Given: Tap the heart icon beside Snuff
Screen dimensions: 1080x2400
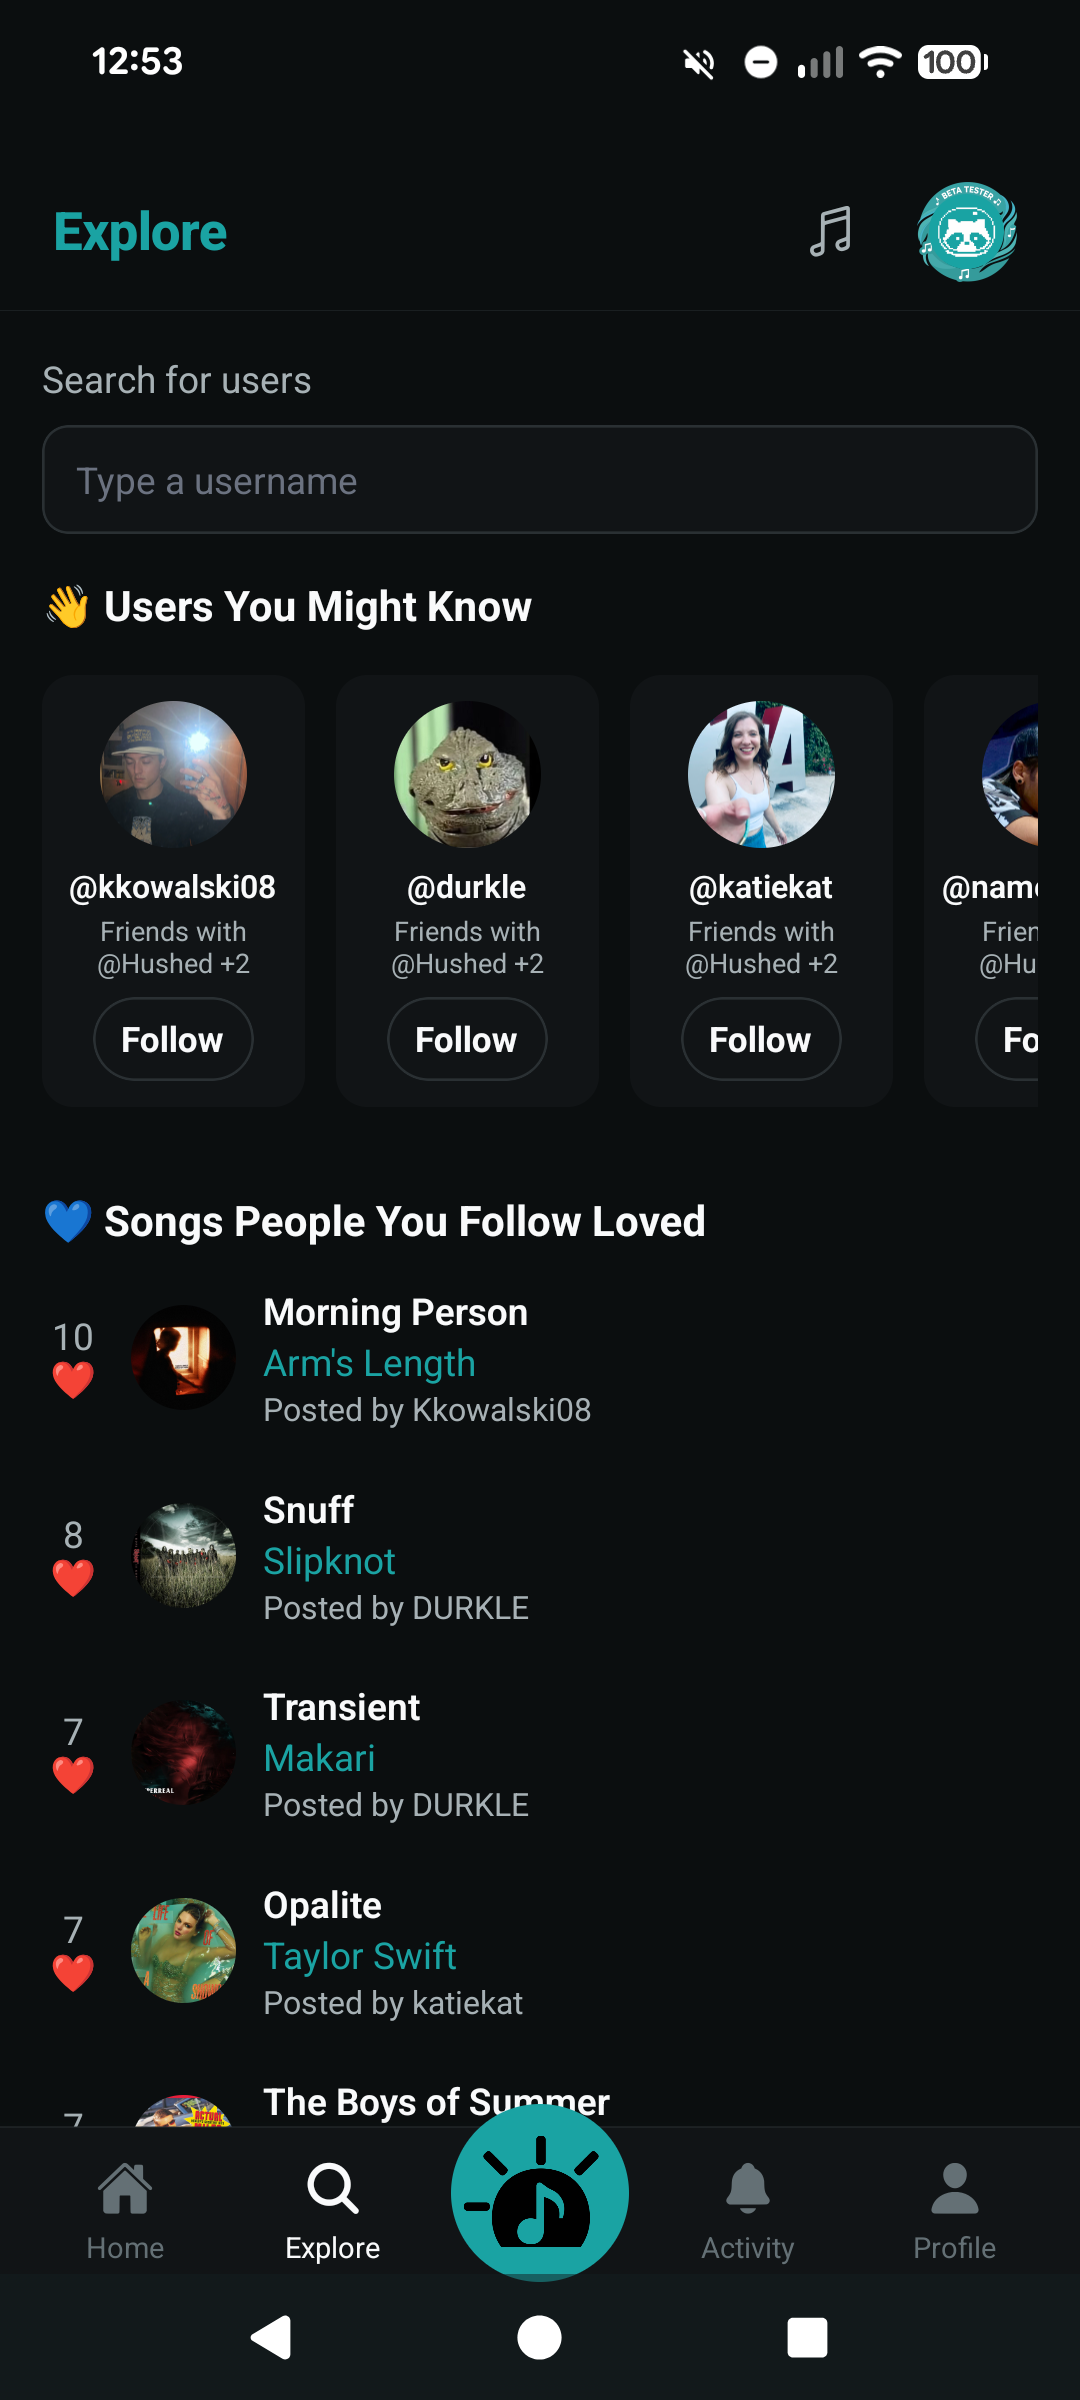Looking at the screenshot, I should pos(73,1578).
